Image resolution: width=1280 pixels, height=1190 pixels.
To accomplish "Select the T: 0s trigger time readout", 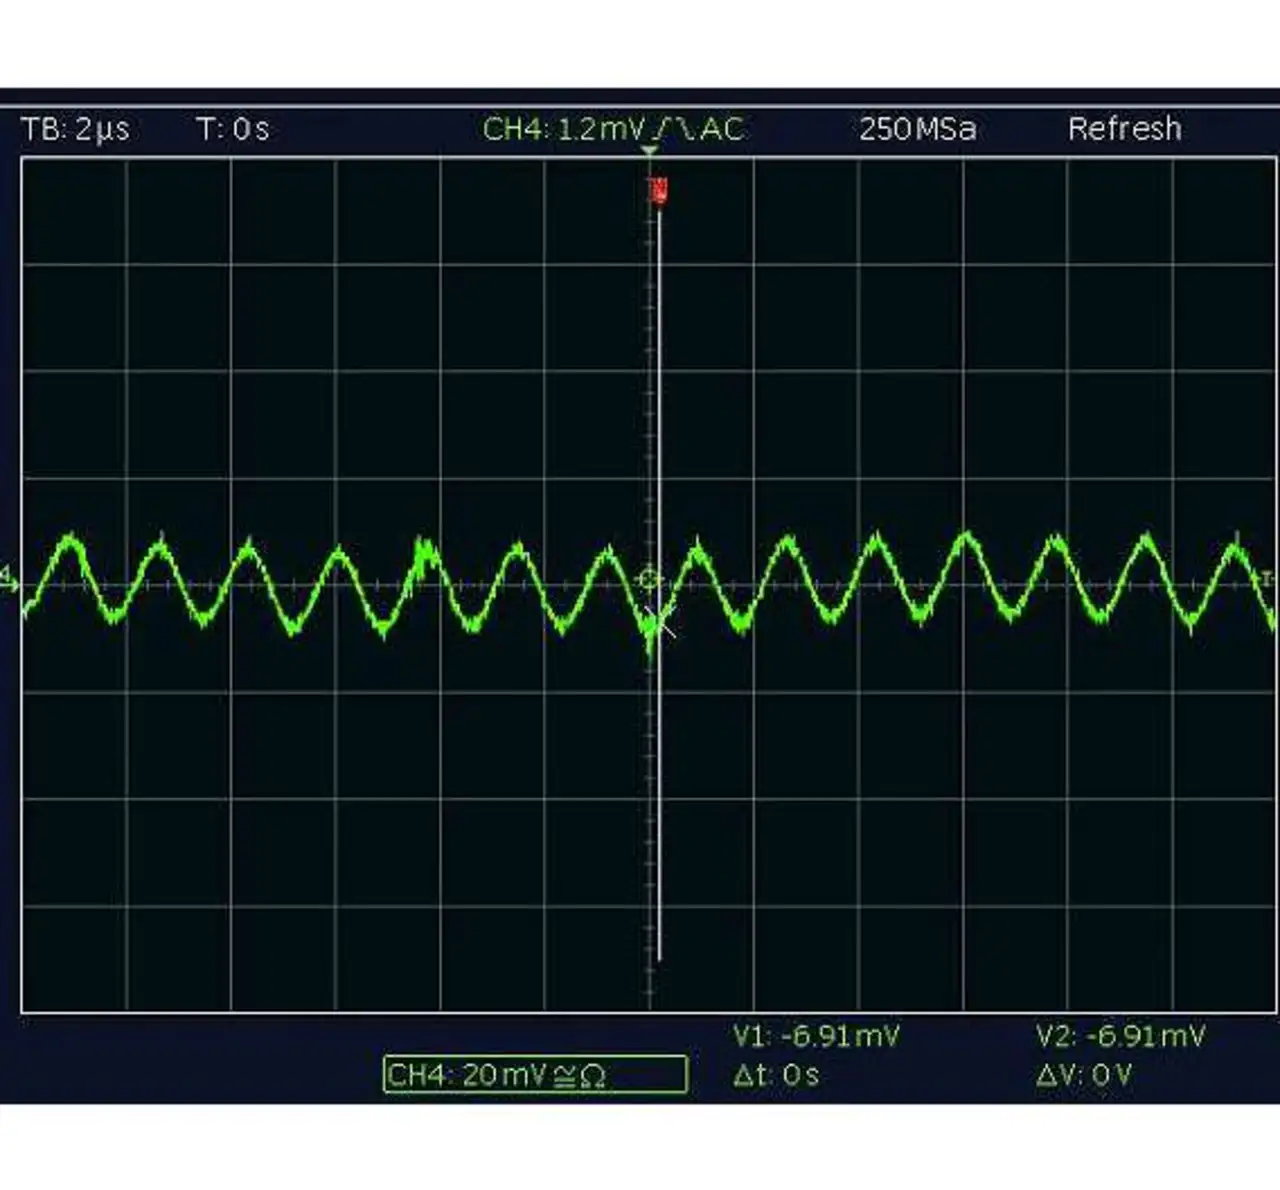I will (x=233, y=129).
